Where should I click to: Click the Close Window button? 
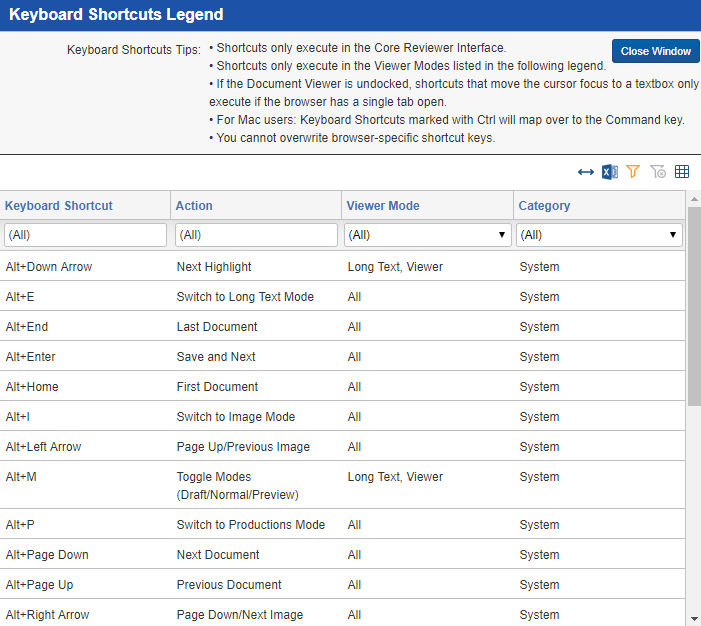coord(655,51)
